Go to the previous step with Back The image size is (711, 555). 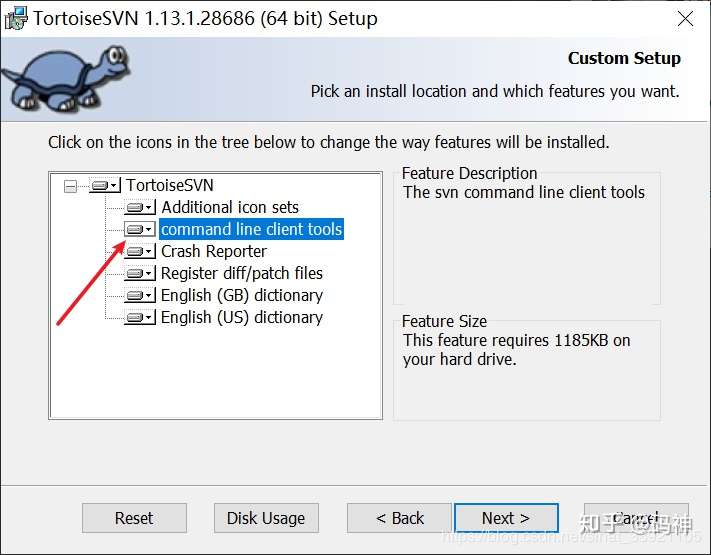point(399,518)
